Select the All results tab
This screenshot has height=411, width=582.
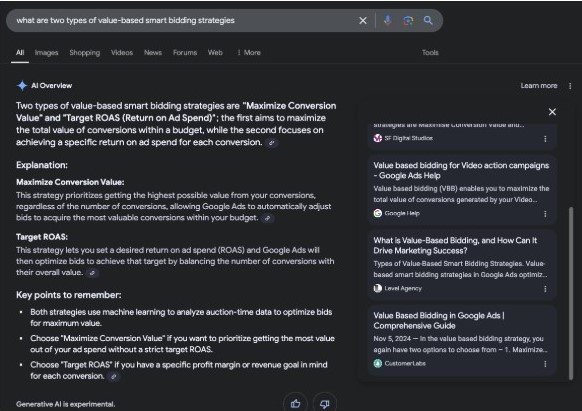[20, 52]
